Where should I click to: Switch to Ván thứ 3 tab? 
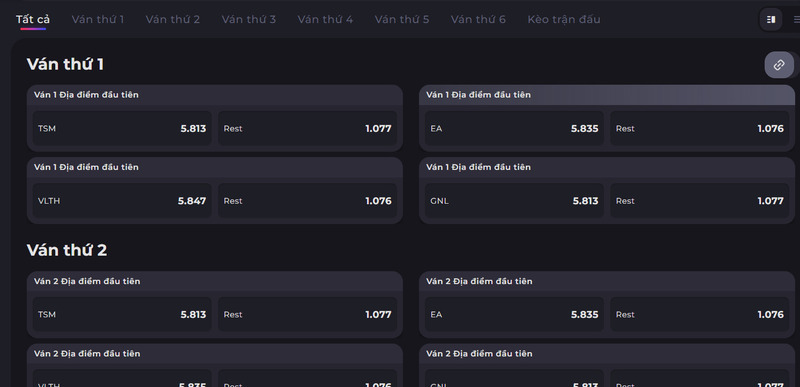click(248, 19)
